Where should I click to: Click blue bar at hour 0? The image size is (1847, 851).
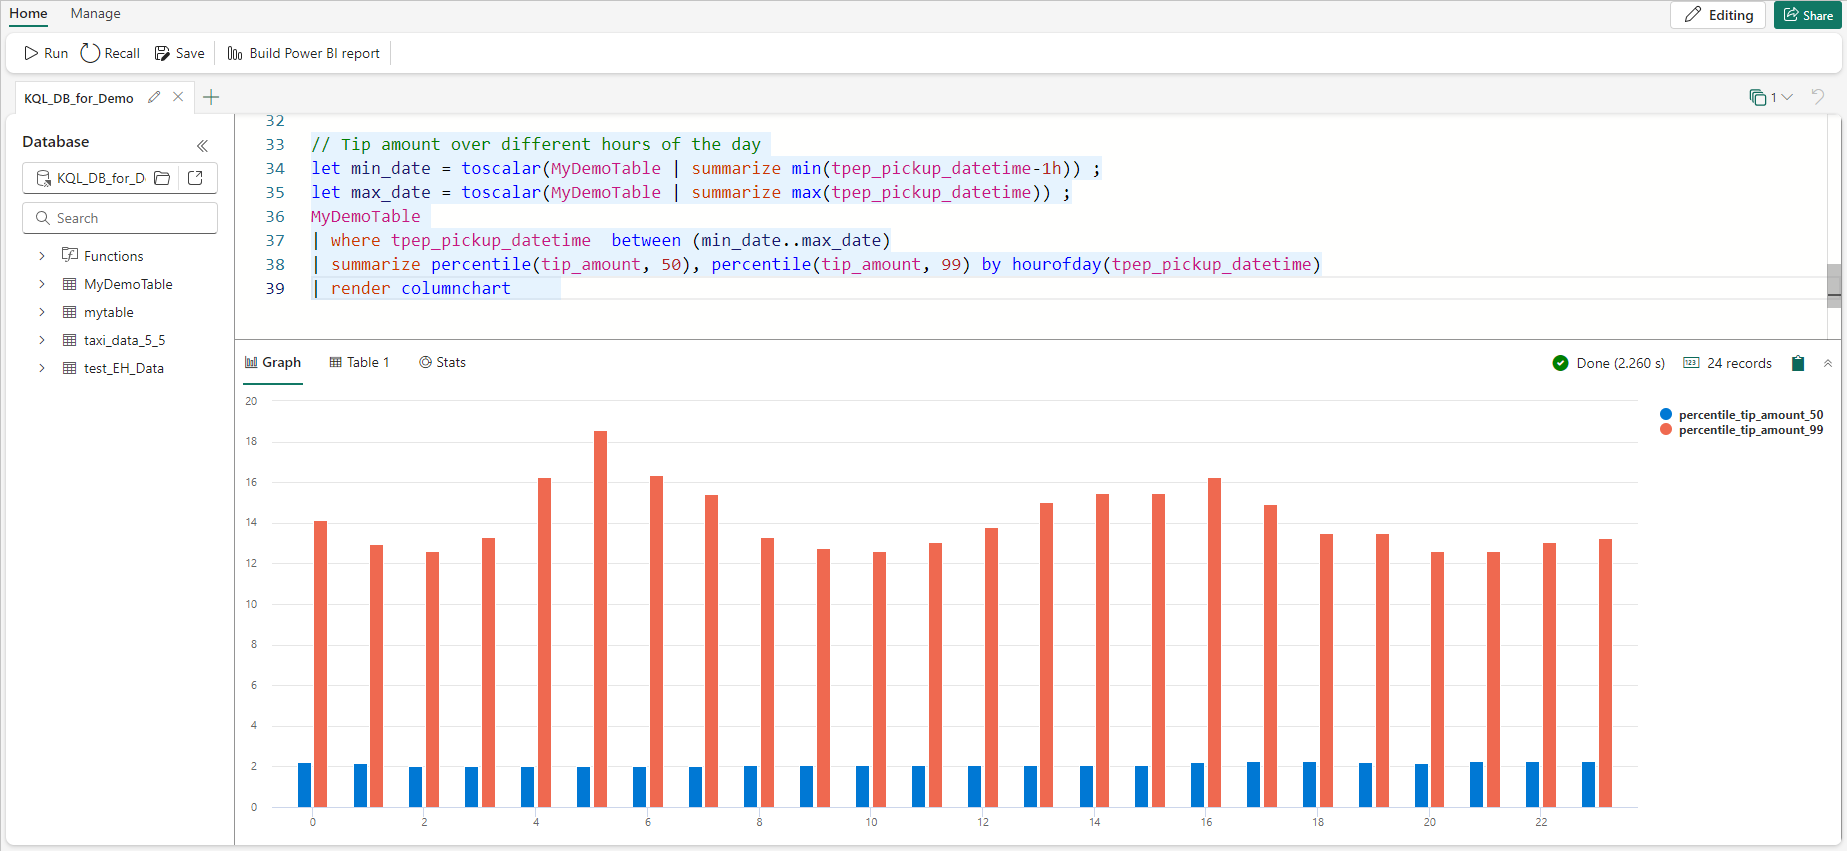[304, 785]
